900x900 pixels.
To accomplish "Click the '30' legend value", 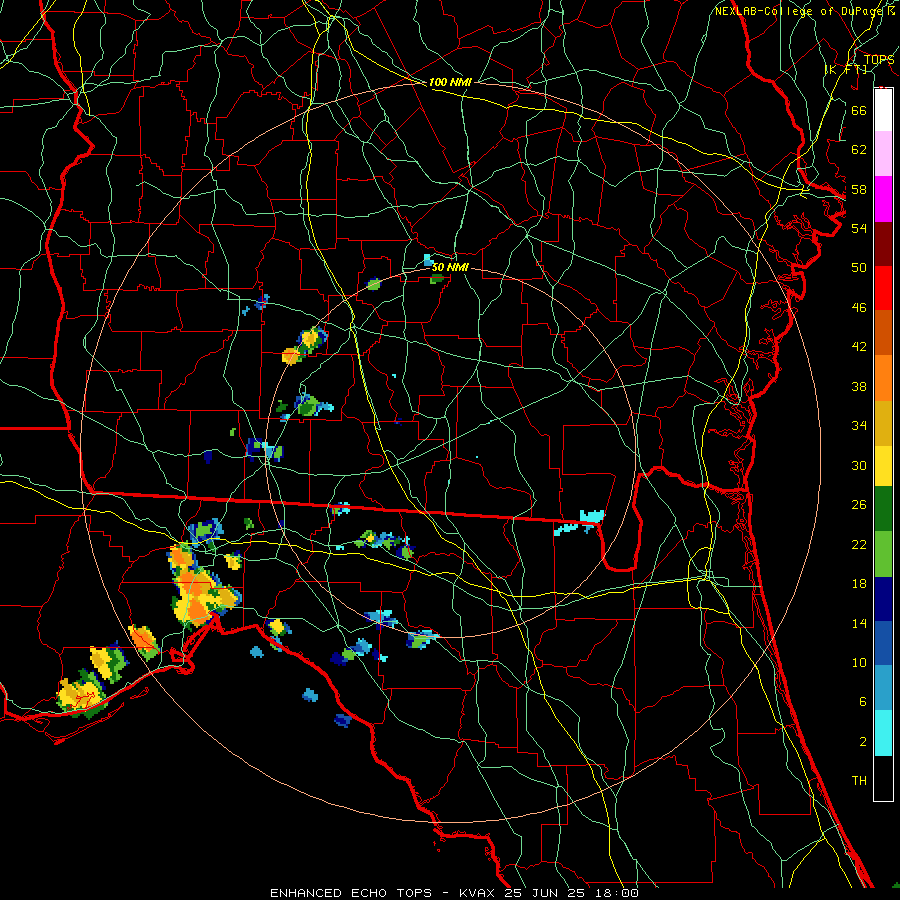I will click(x=859, y=465).
